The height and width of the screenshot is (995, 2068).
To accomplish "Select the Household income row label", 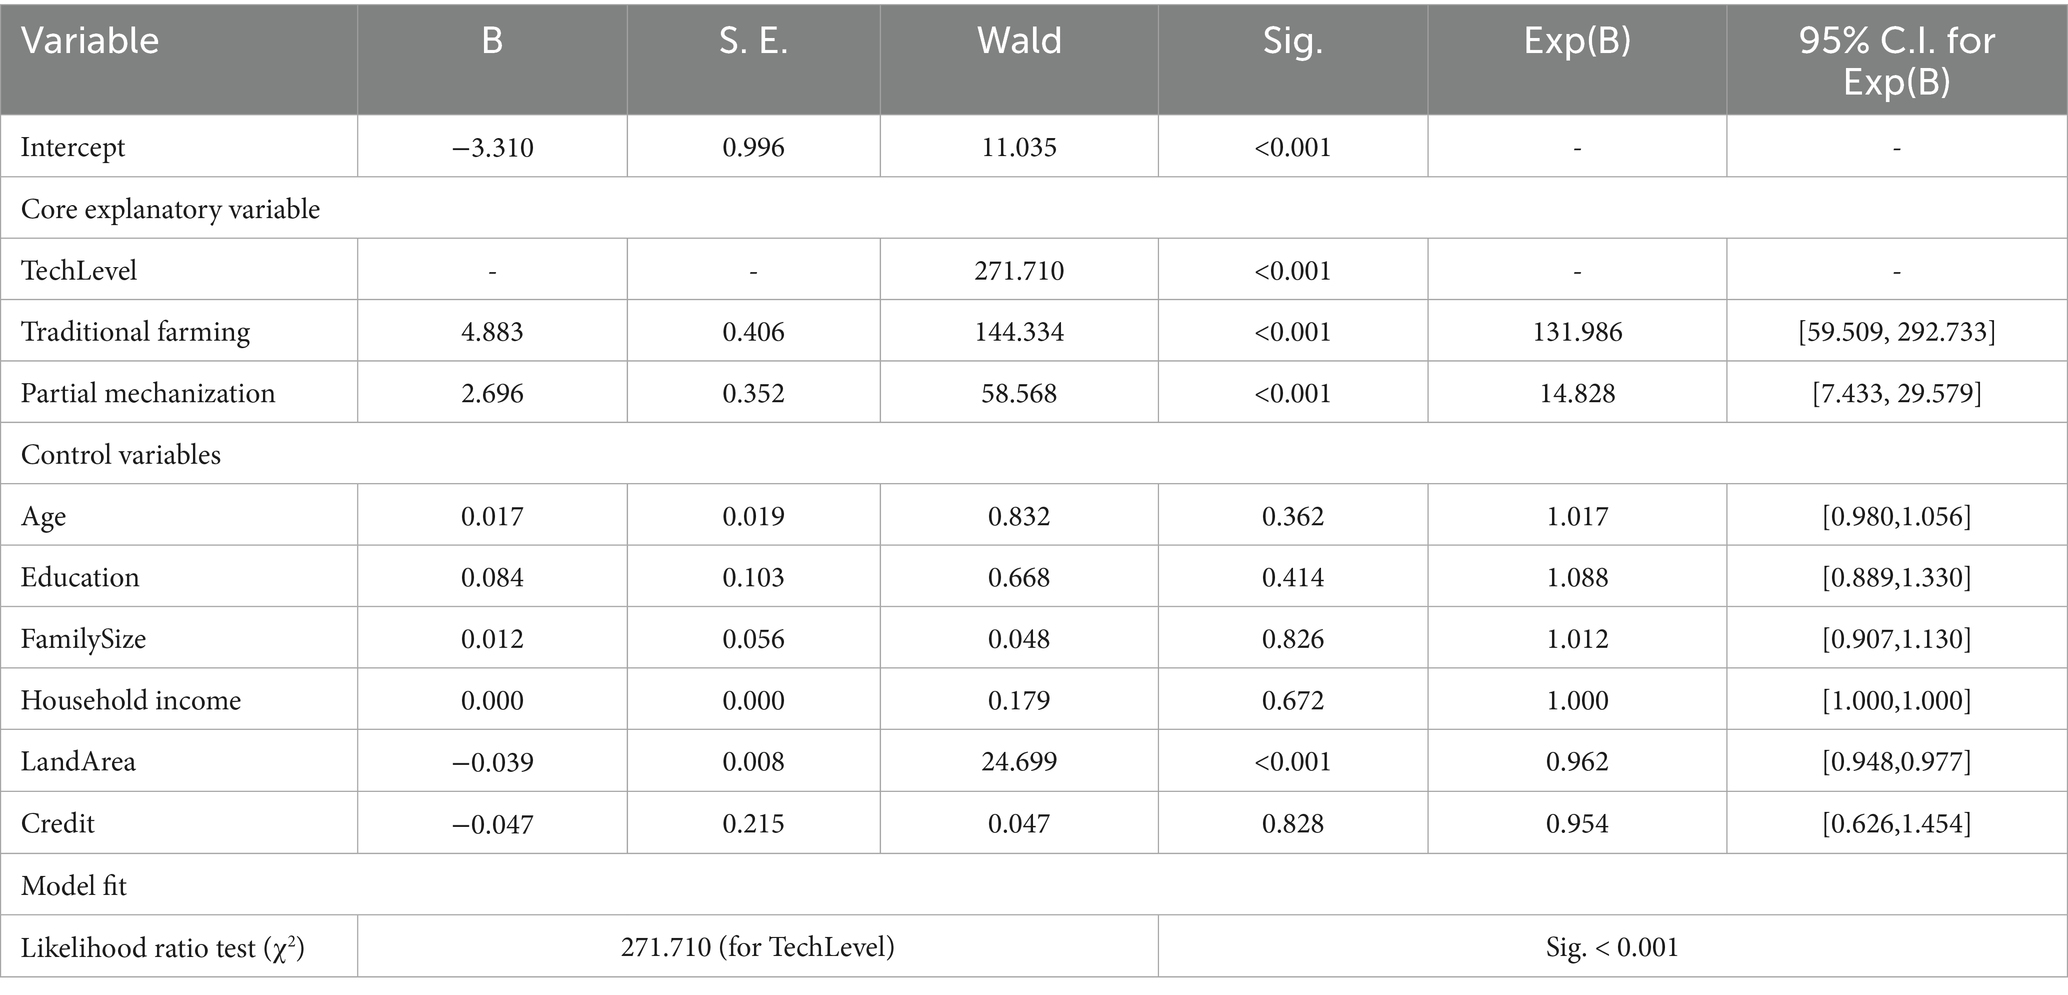I will (x=131, y=700).
